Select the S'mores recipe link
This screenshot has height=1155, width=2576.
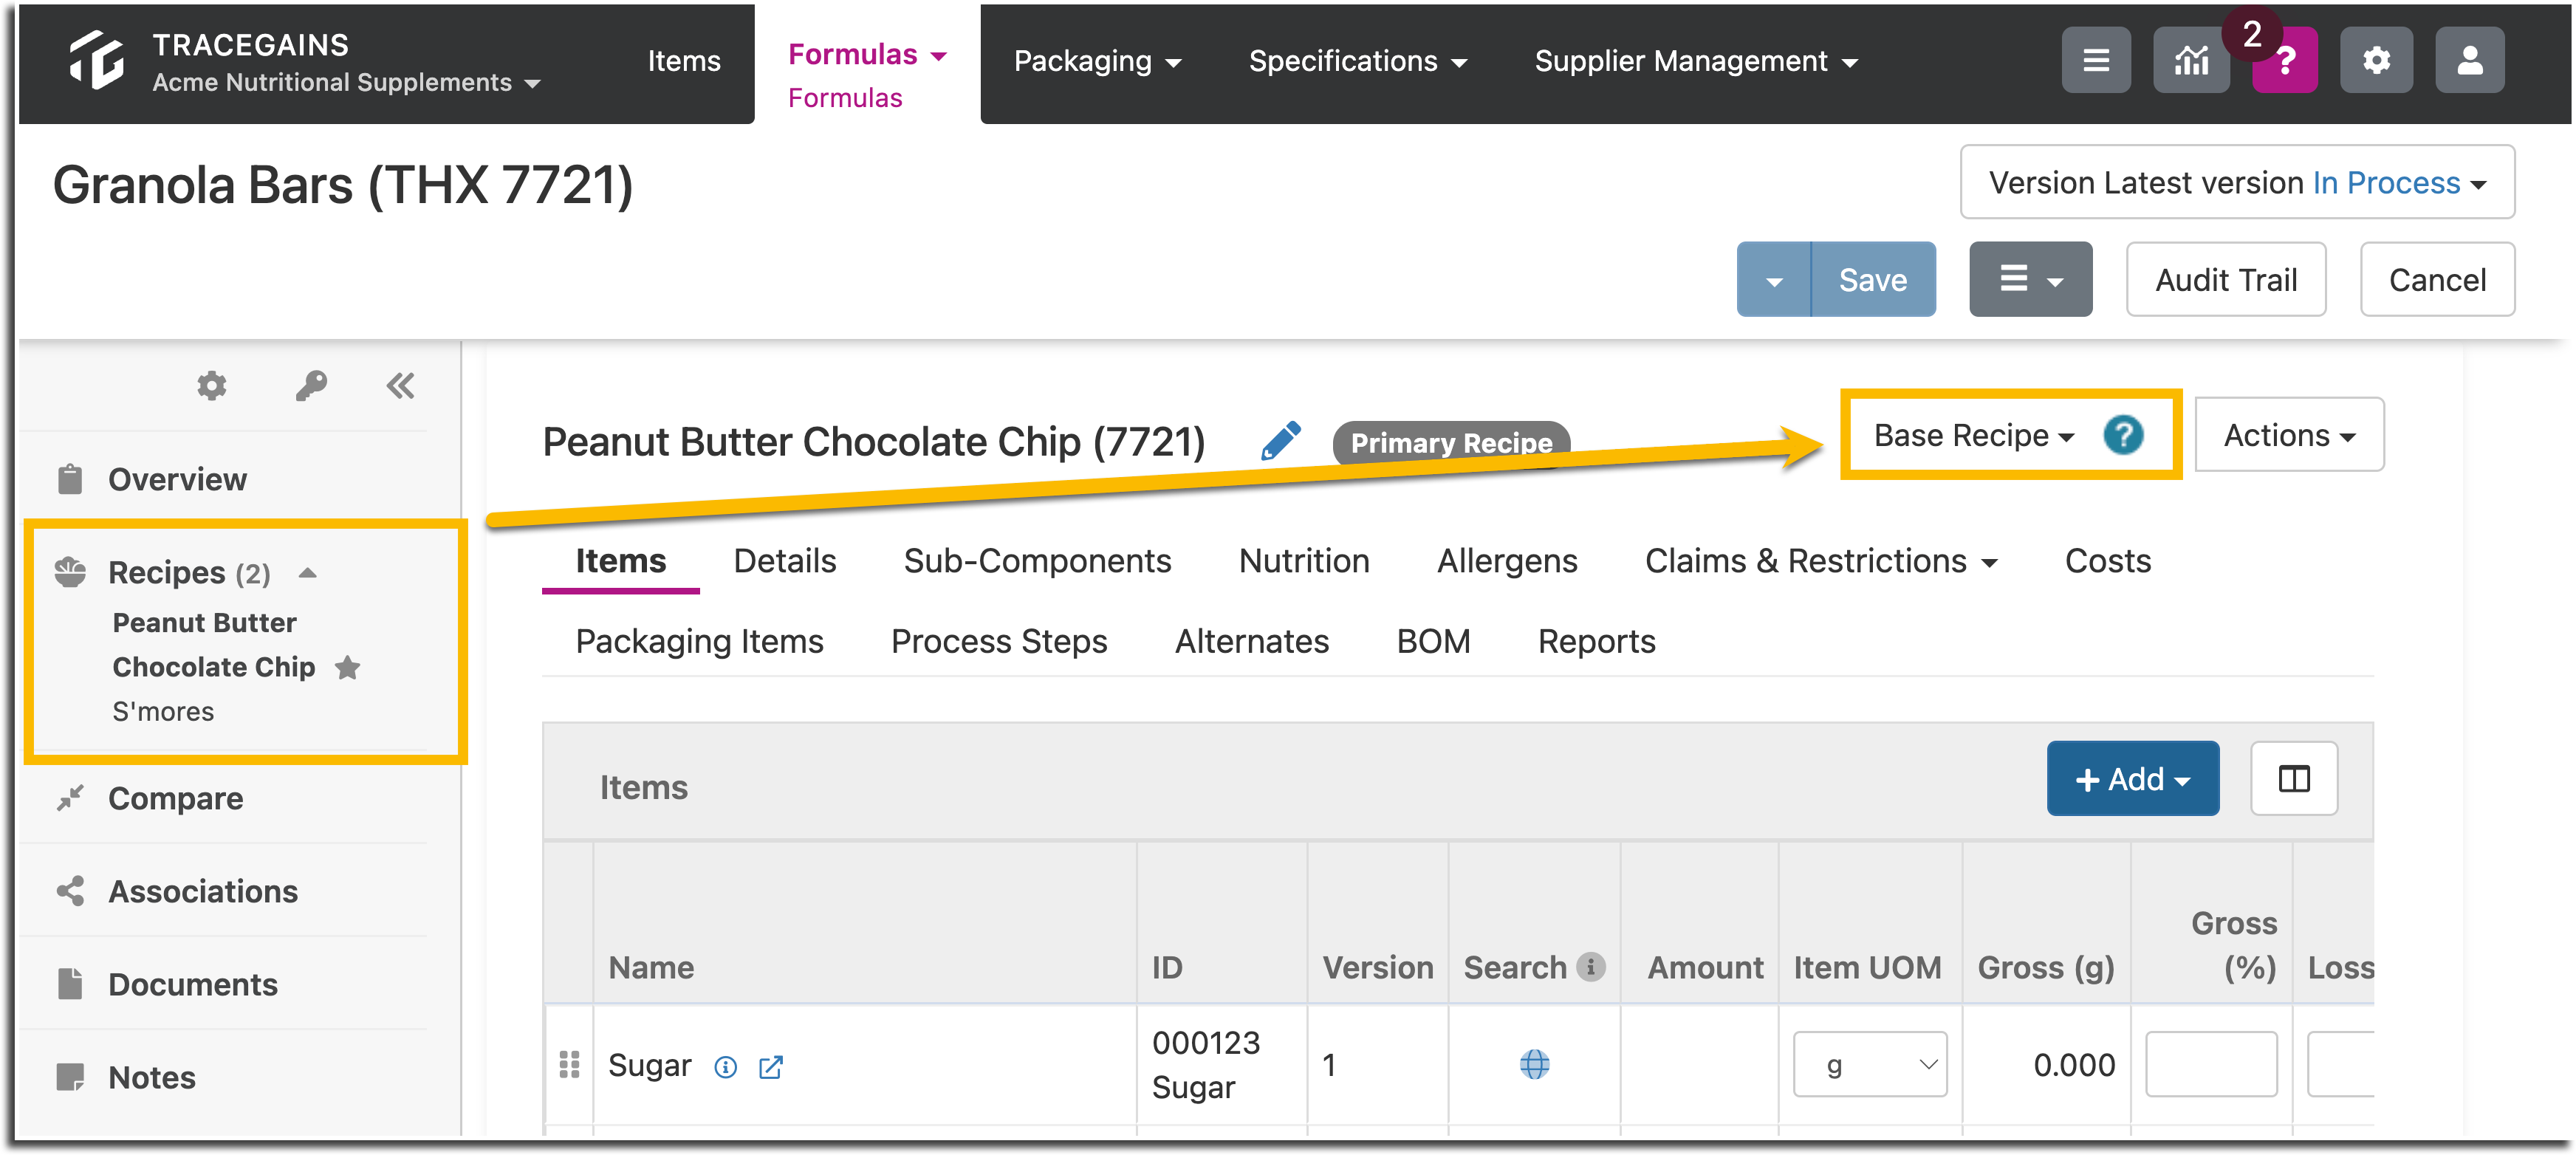click(162, 711)
